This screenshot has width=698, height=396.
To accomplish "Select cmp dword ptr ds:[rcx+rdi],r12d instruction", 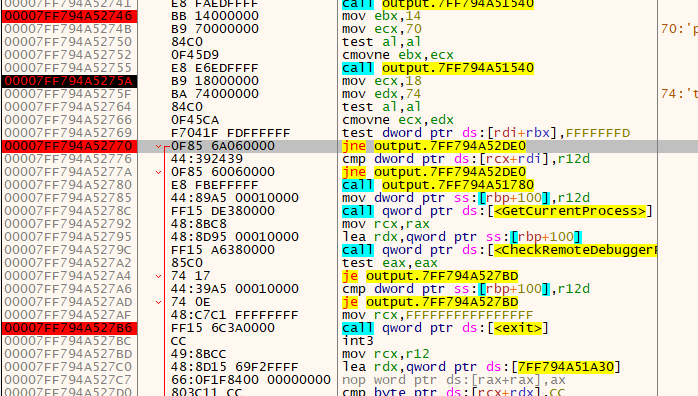I will [466, 159].
